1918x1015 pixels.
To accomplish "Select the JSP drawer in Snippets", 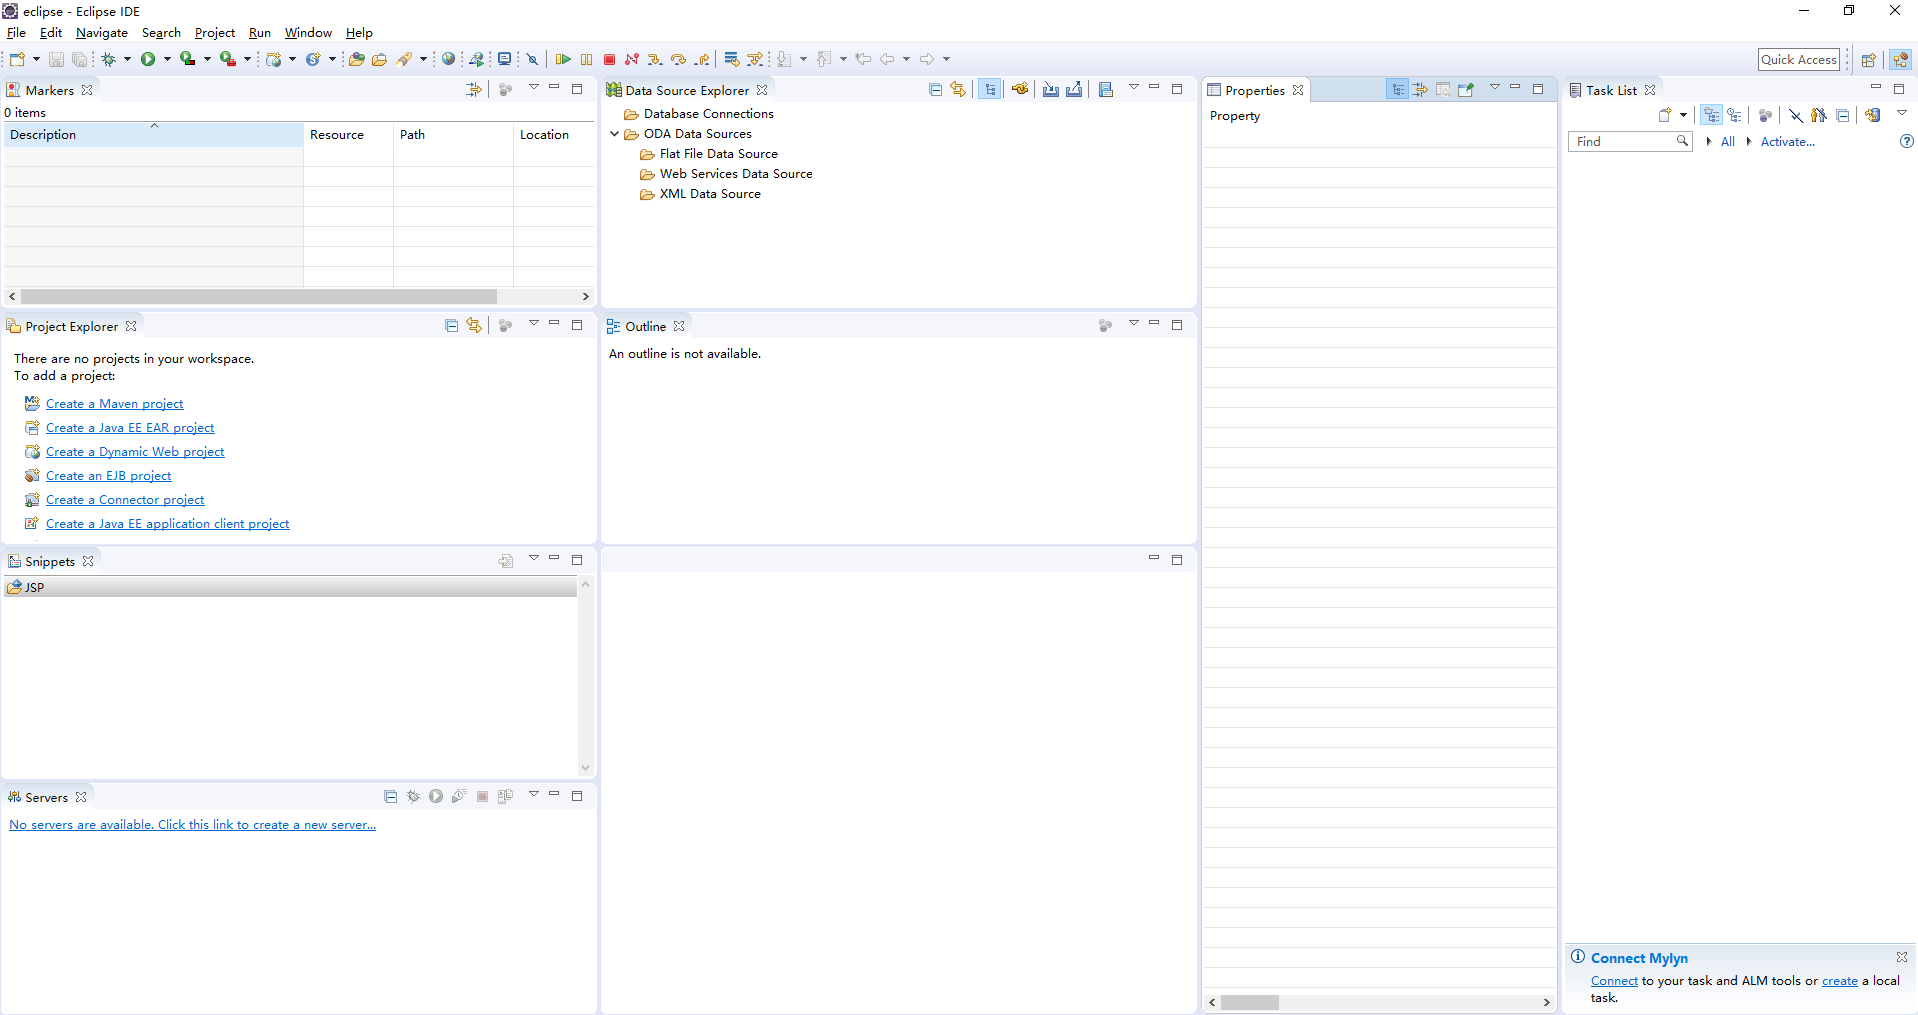I will pyautogui.click(x=290, y=587).
